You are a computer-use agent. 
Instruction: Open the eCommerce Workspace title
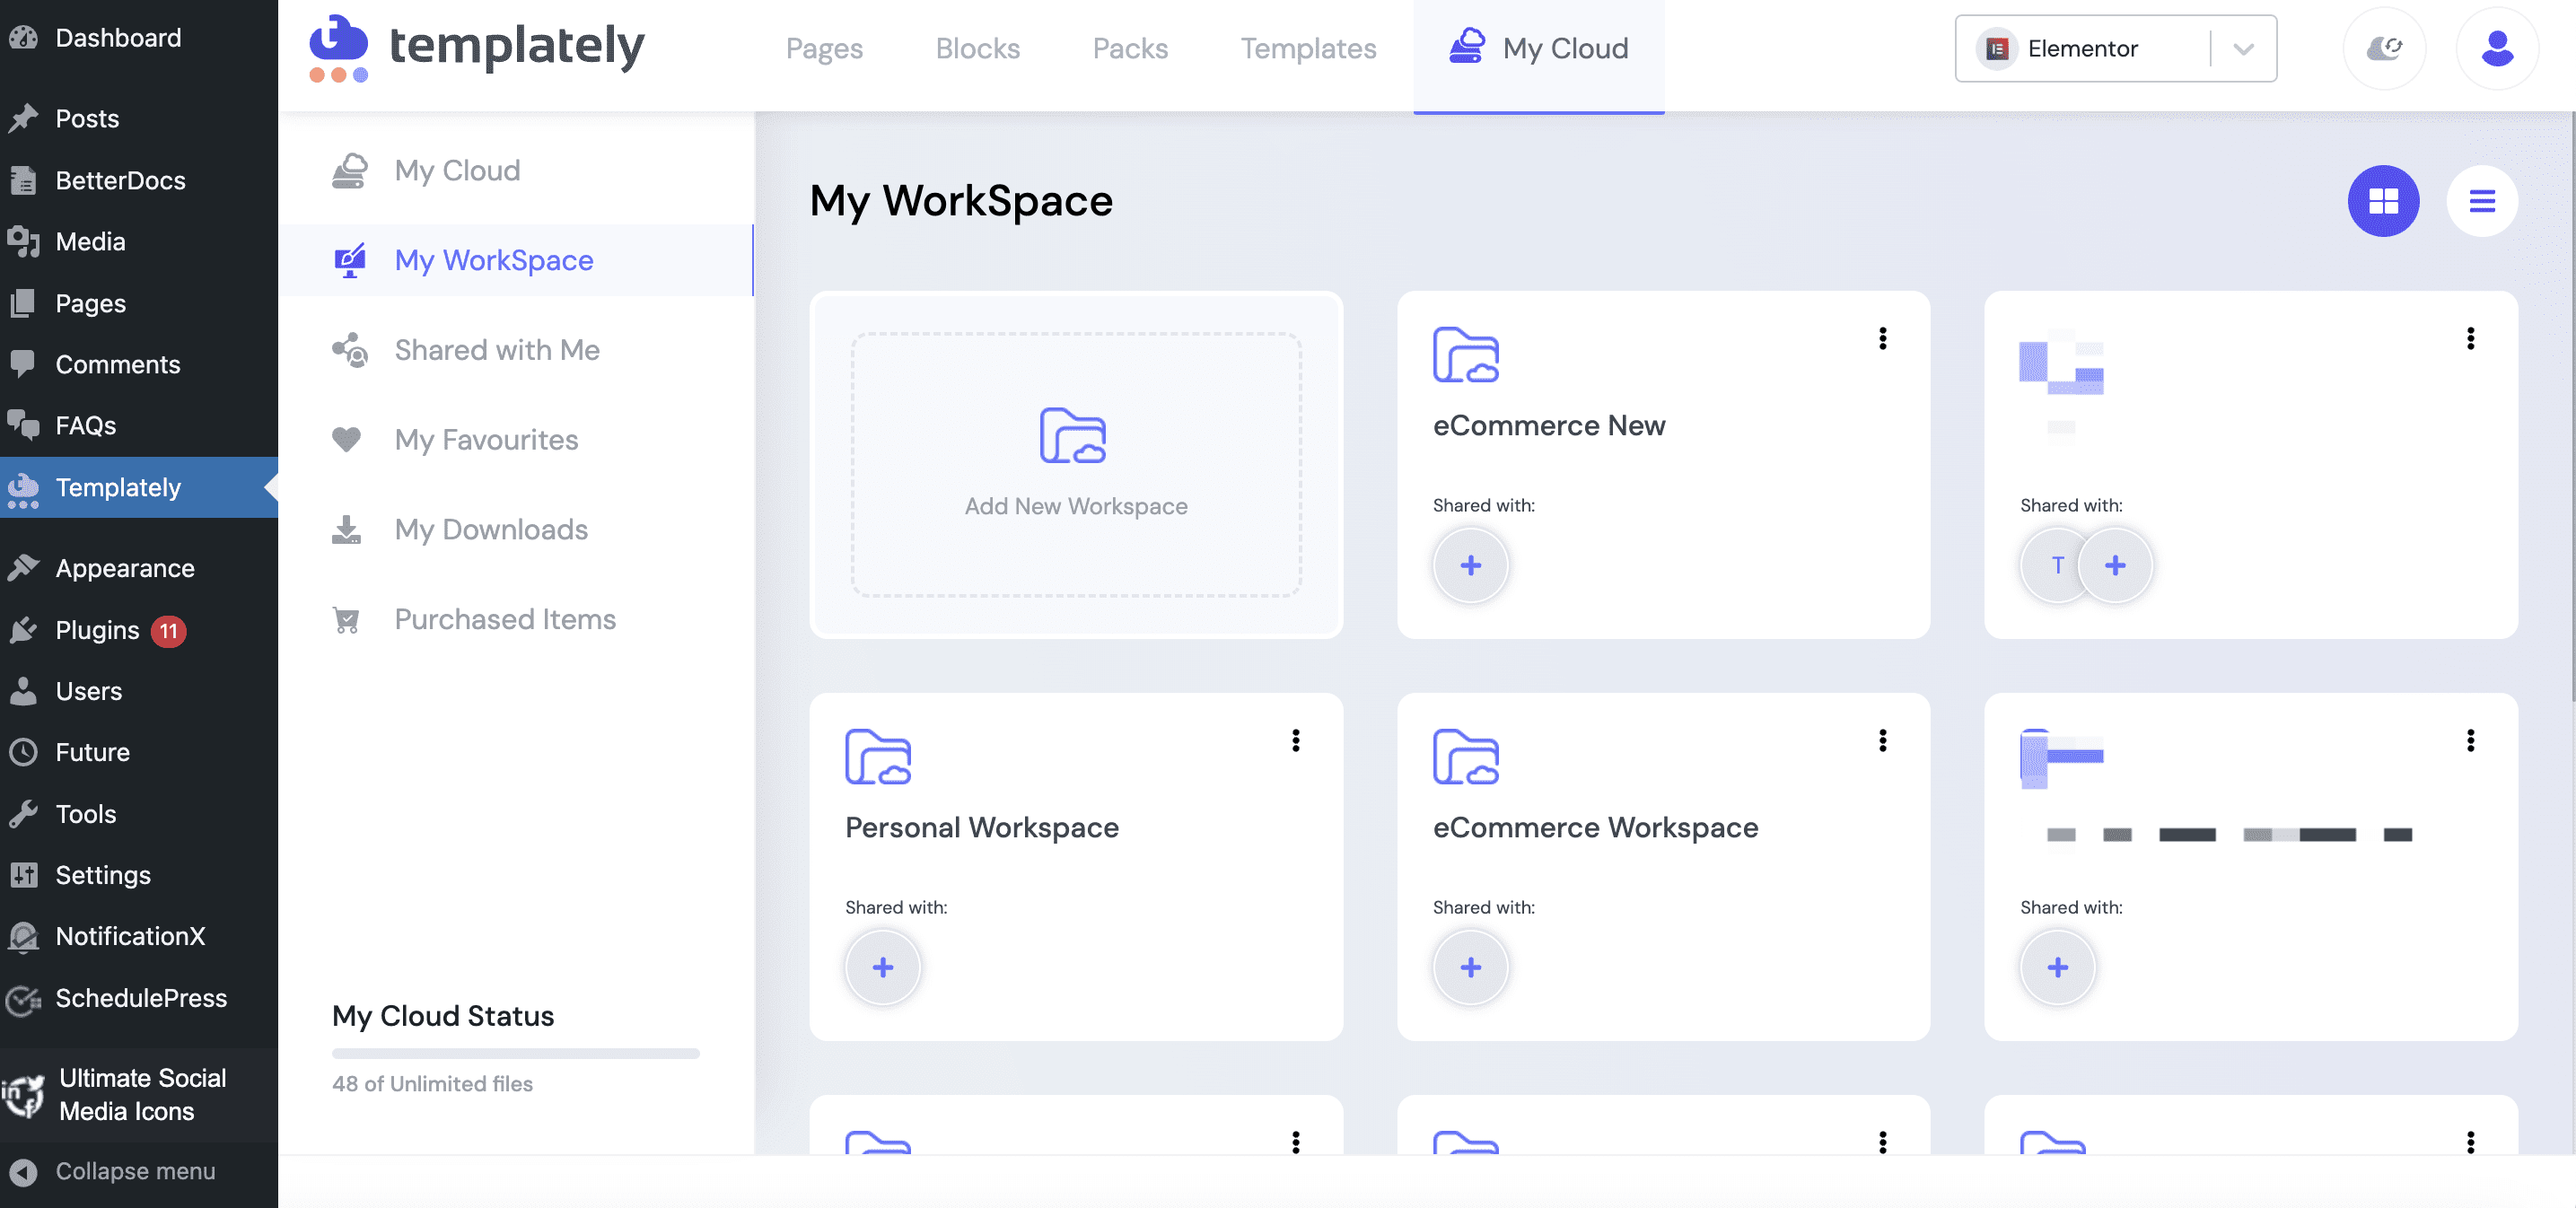pyautogui.click(x=1595, y=827)
